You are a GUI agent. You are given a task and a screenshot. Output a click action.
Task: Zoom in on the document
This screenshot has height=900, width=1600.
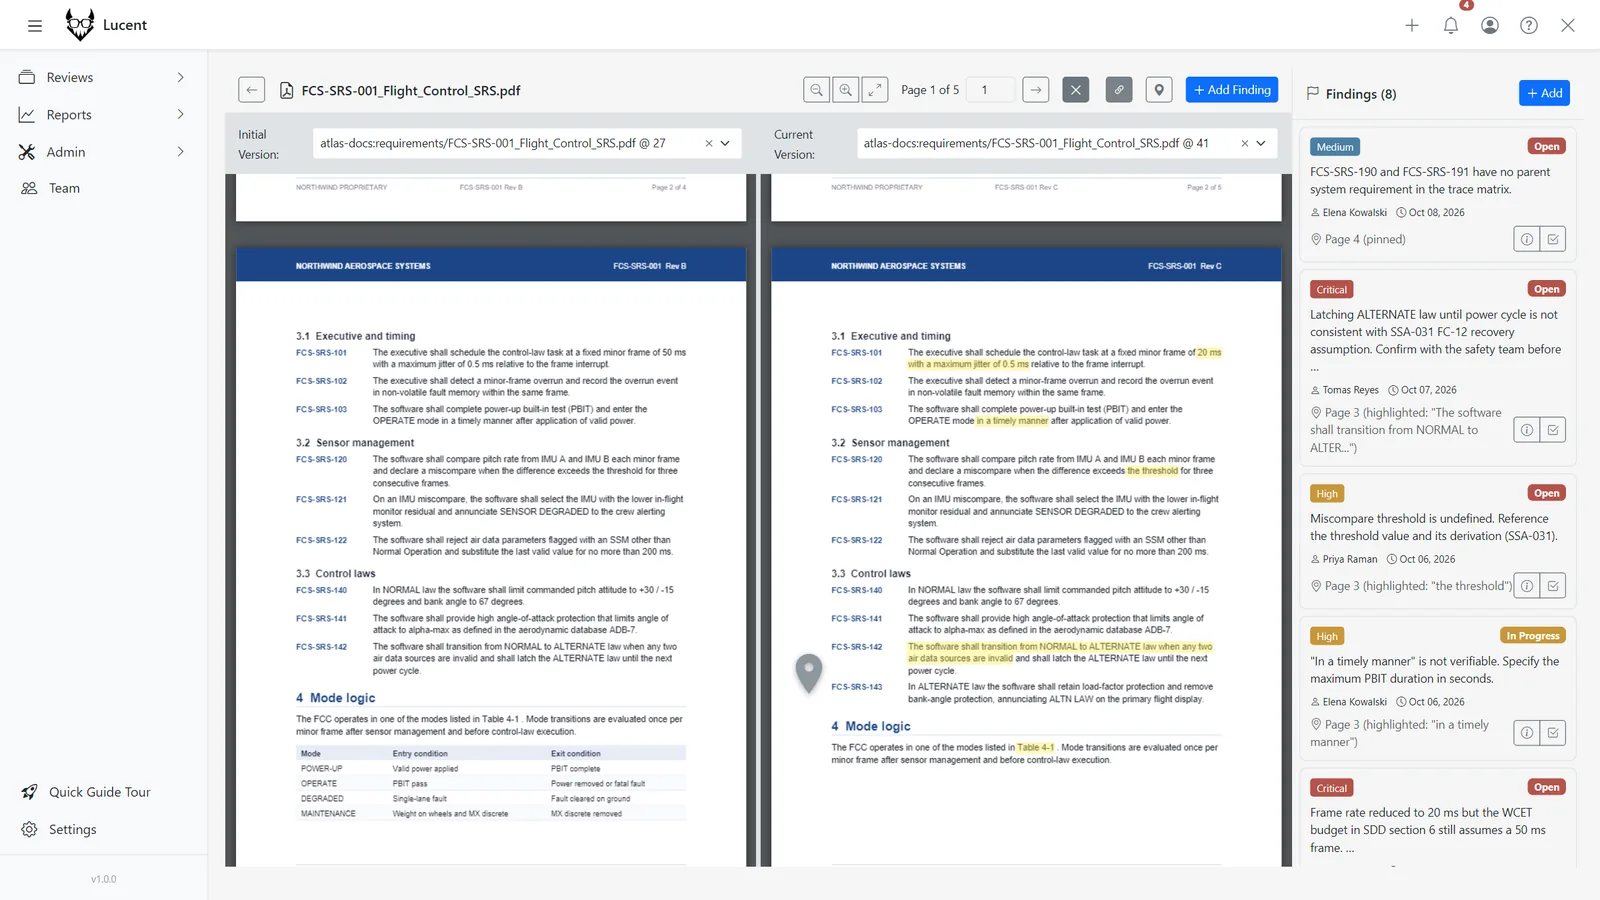click(x=846, y=90)
